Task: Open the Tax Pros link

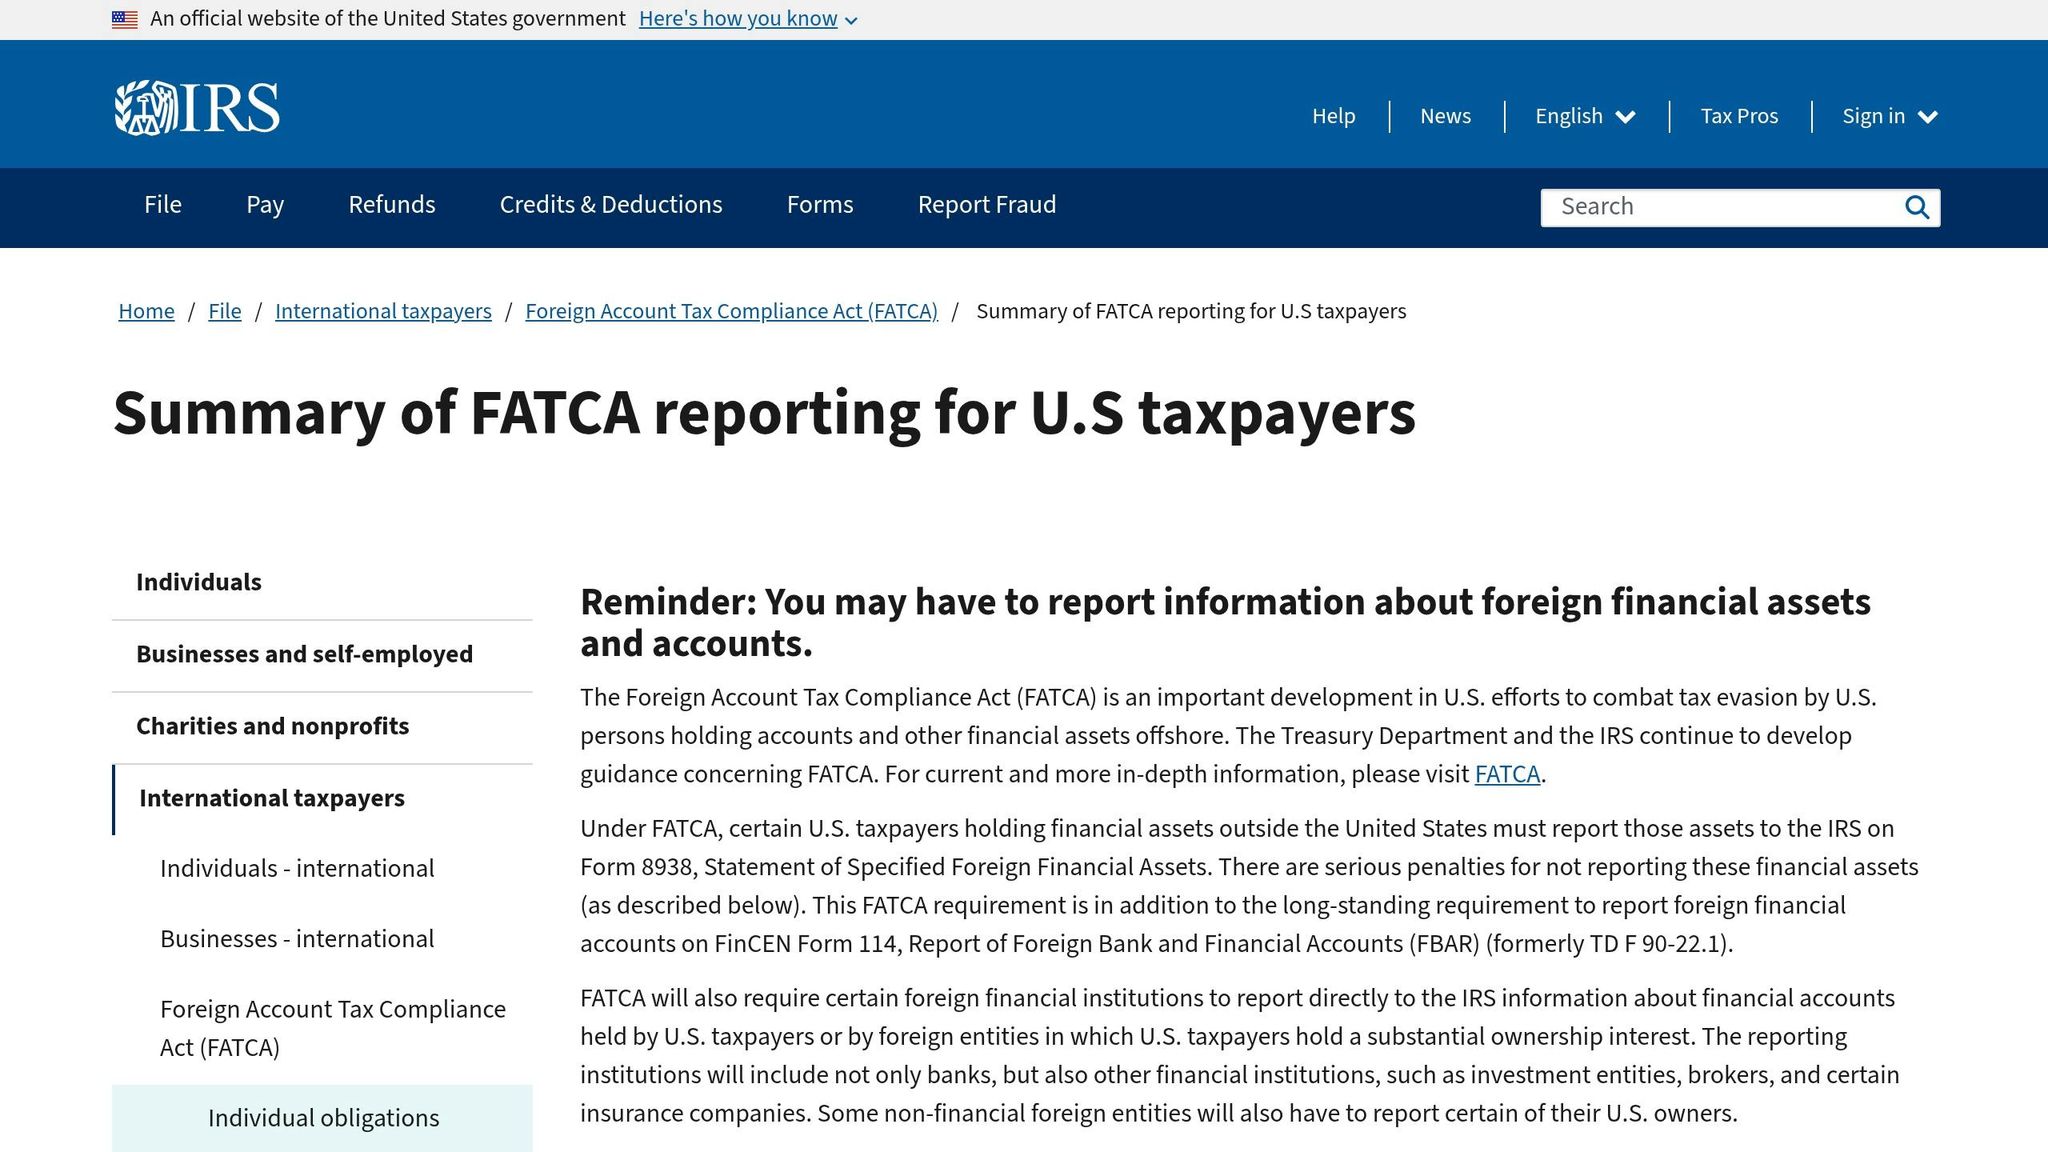Action: pos(1740,116)
